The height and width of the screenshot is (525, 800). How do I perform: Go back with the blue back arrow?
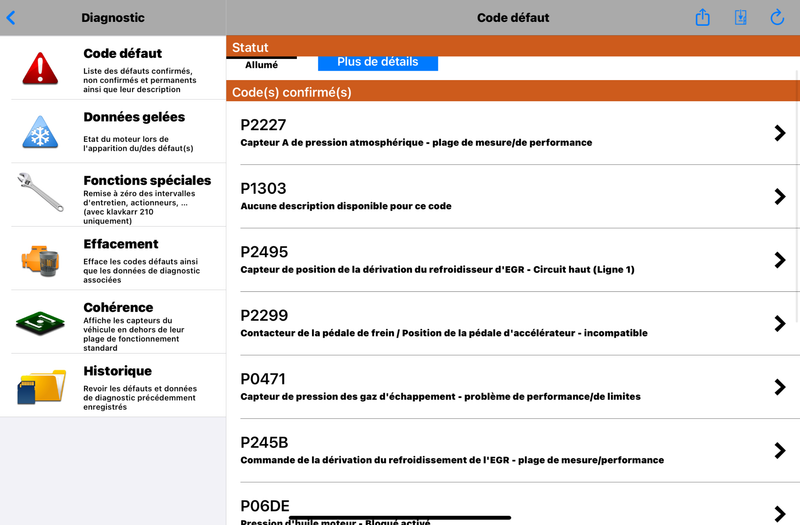coord(11,18)
